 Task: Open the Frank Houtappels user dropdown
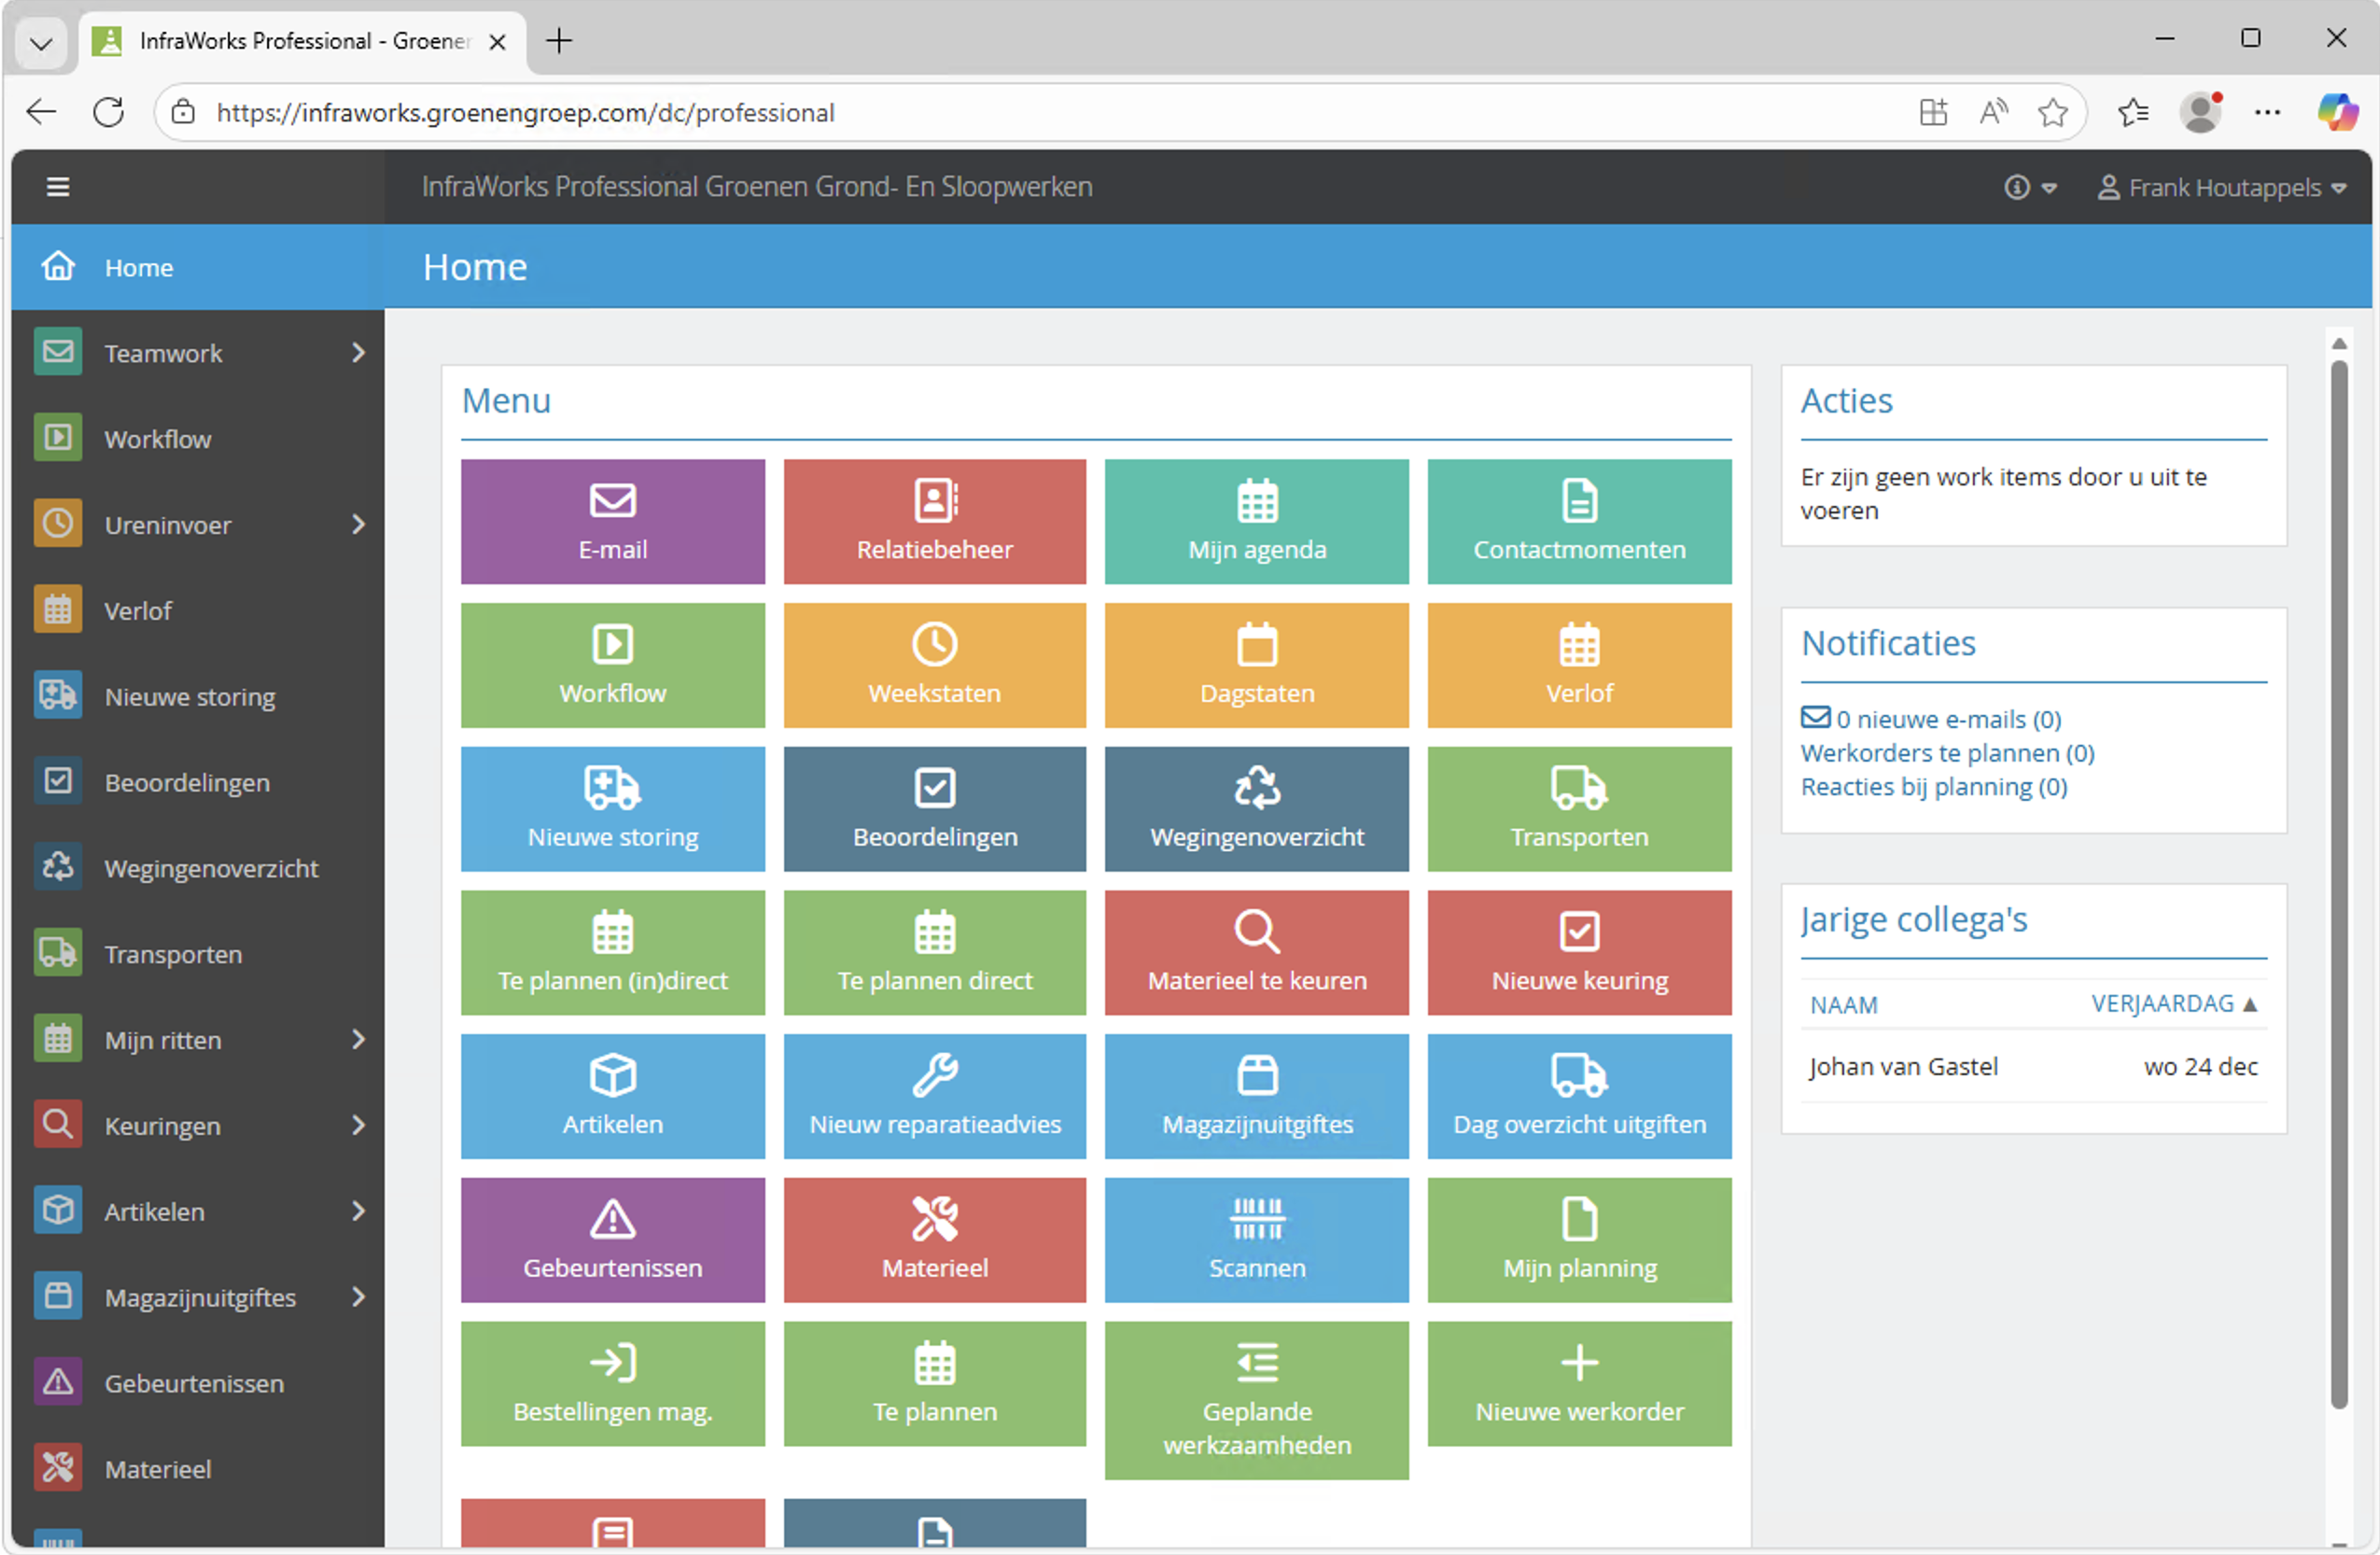(x=2222, y=188)
